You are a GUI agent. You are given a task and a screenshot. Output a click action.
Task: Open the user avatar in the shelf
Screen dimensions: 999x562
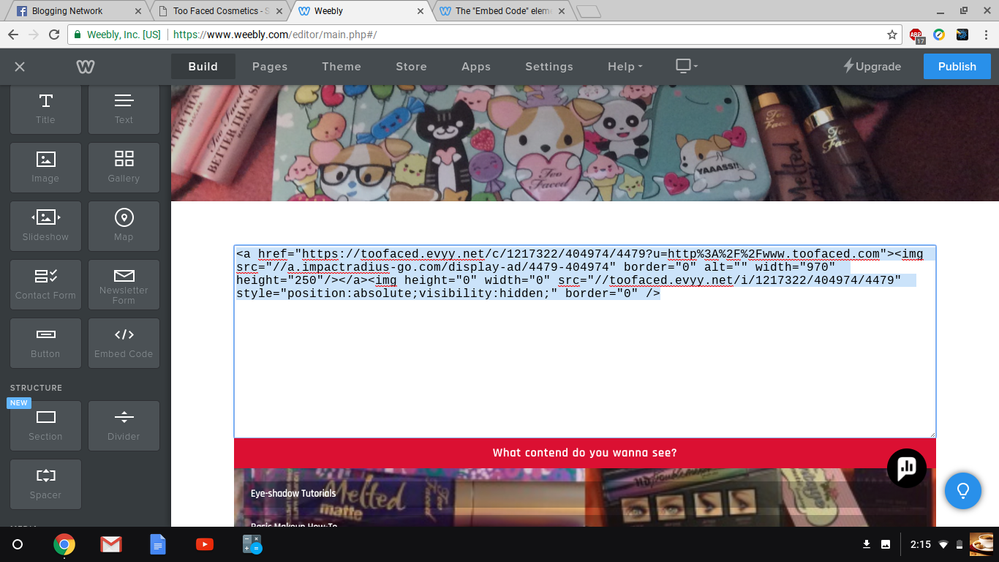pyautogui.click(x=981, y=544)
